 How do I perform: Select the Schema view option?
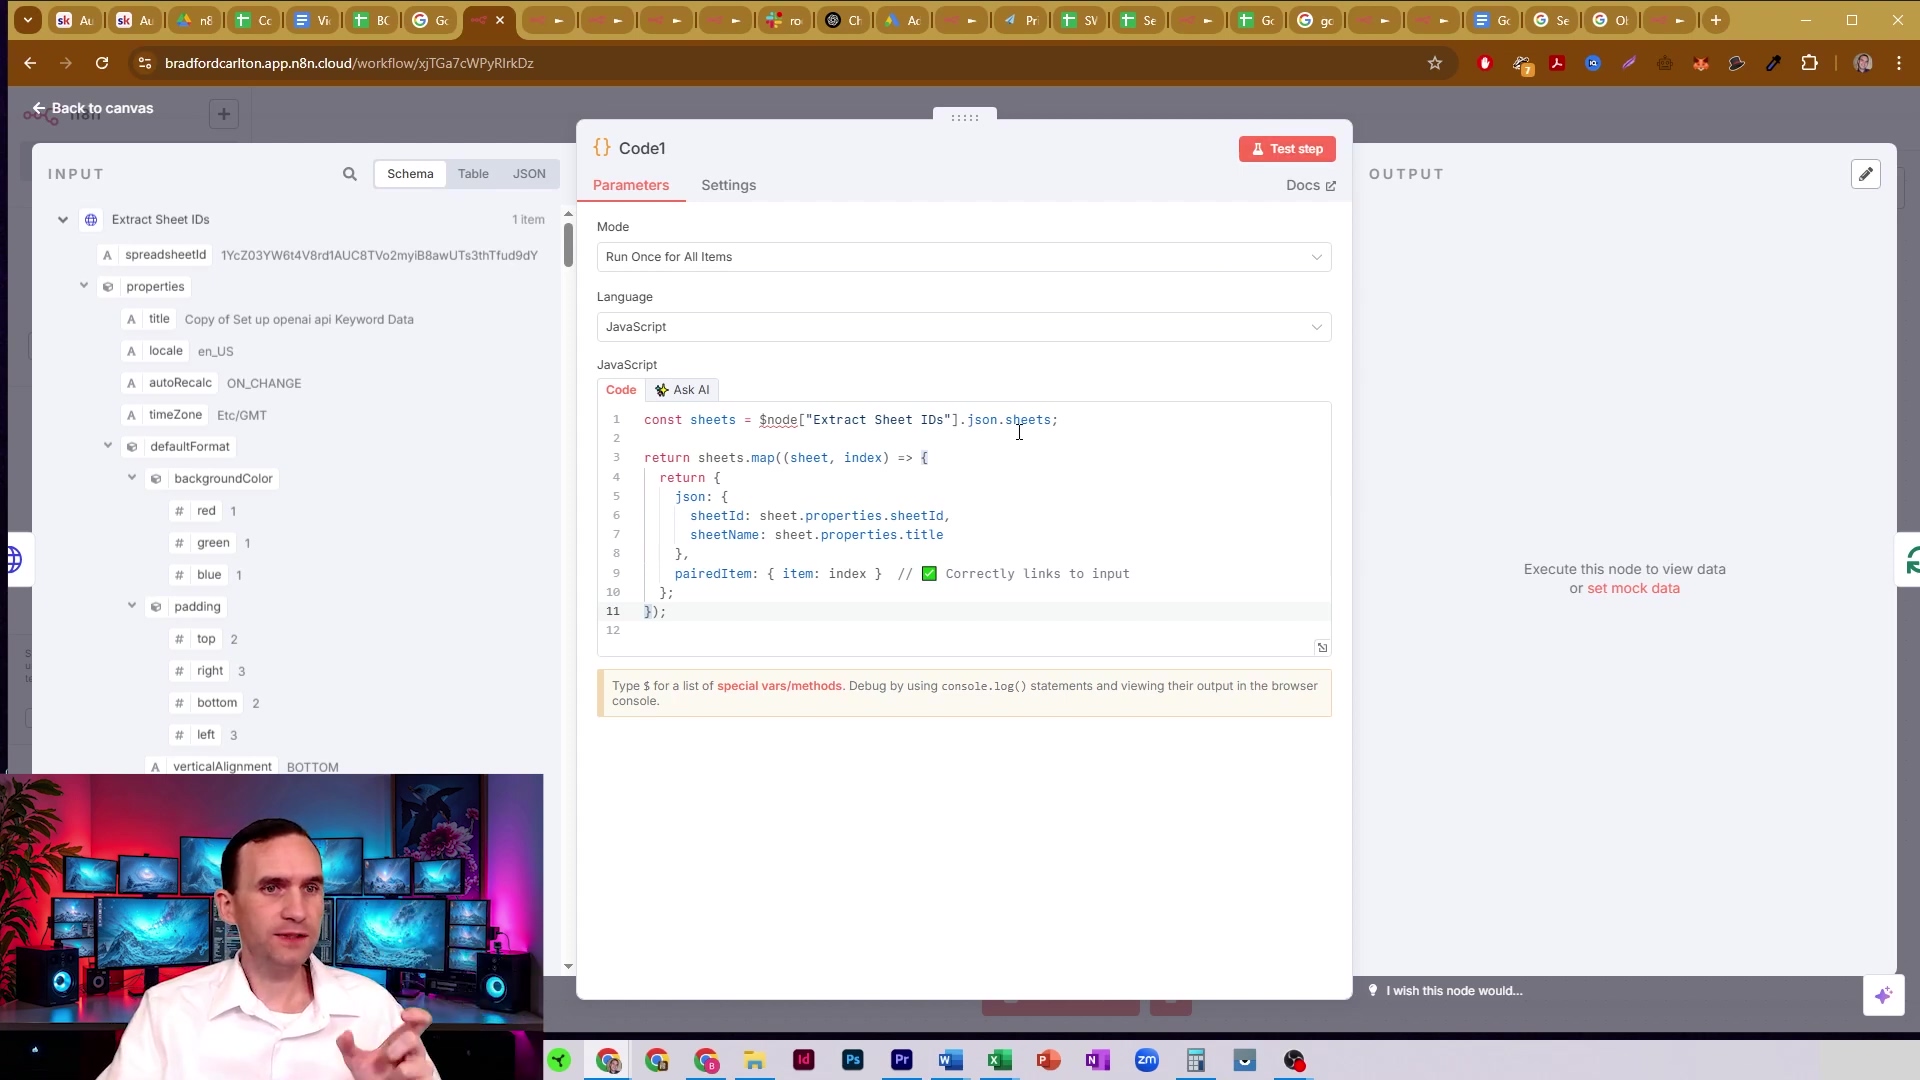[410, 174]
